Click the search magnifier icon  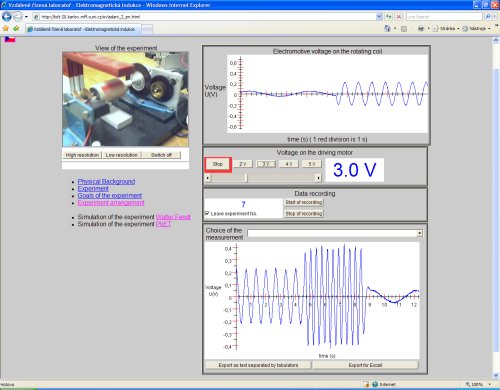point(488,16)
